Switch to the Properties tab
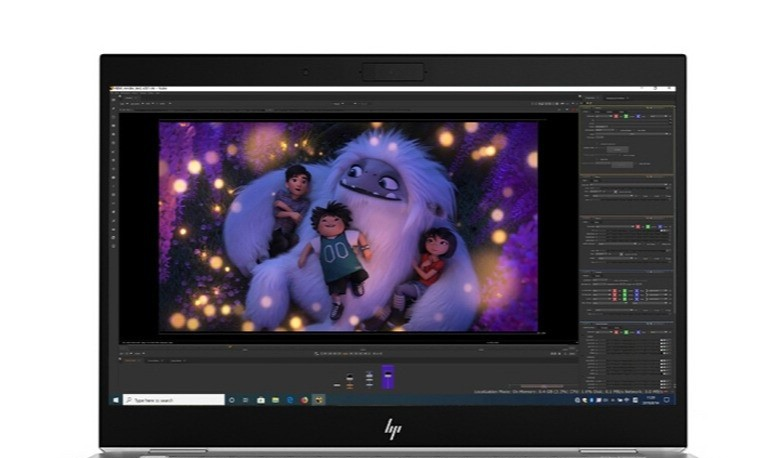 [590, 98]
